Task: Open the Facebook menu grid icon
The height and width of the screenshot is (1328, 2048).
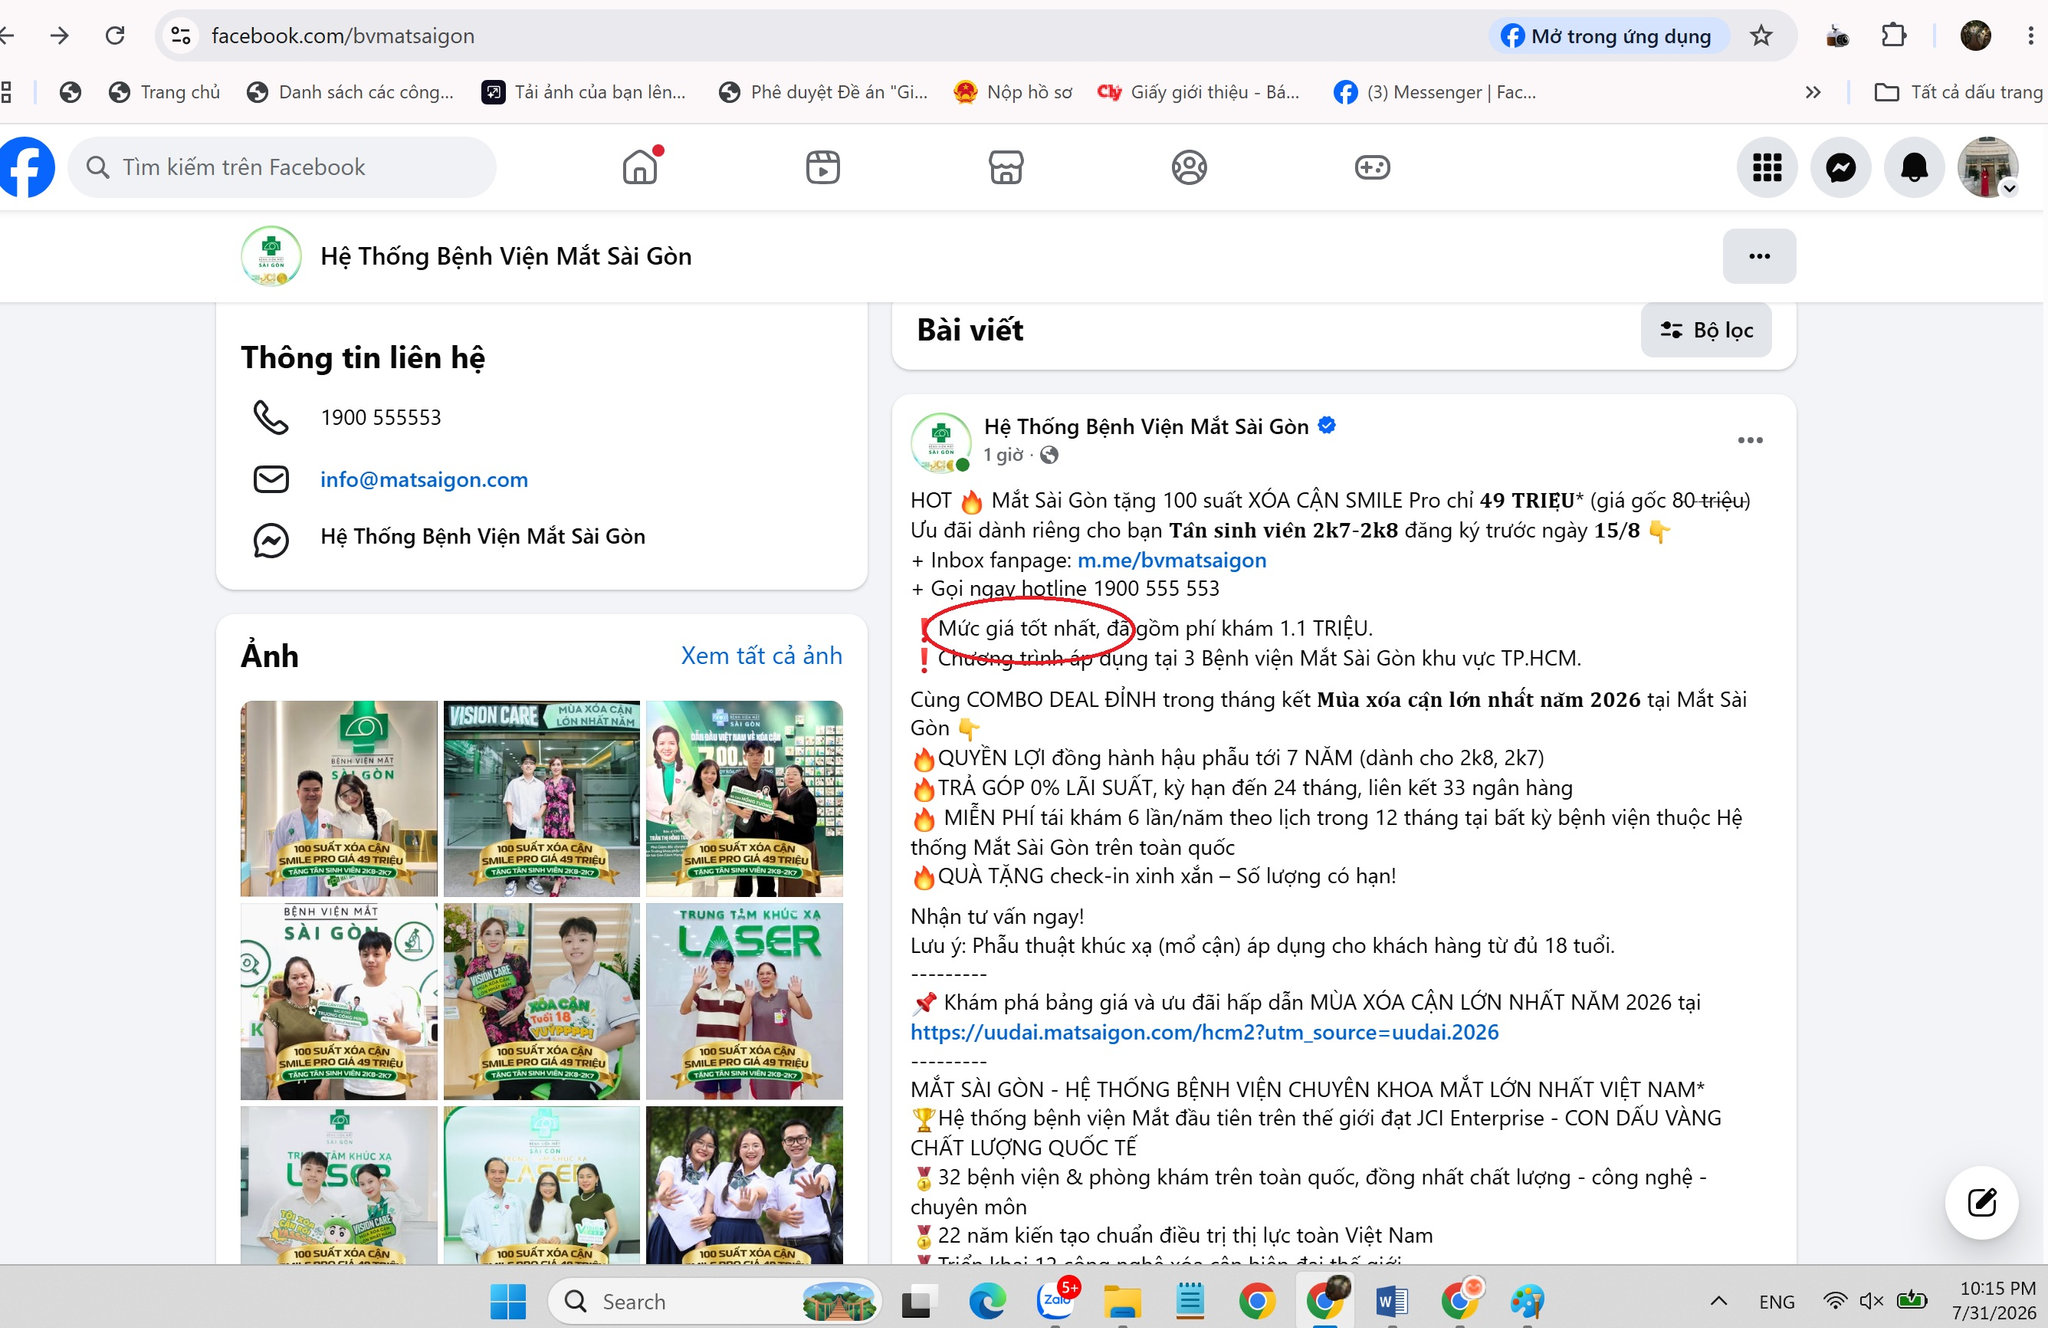Action: click(1767, 167)
